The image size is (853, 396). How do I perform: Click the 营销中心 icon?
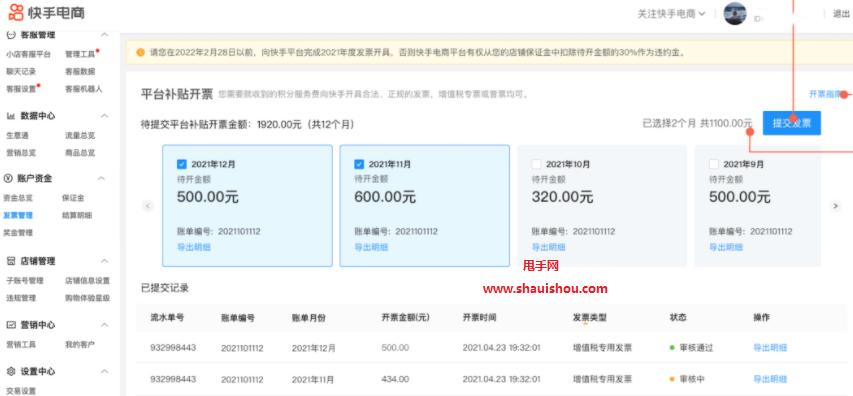pos(10,325)
